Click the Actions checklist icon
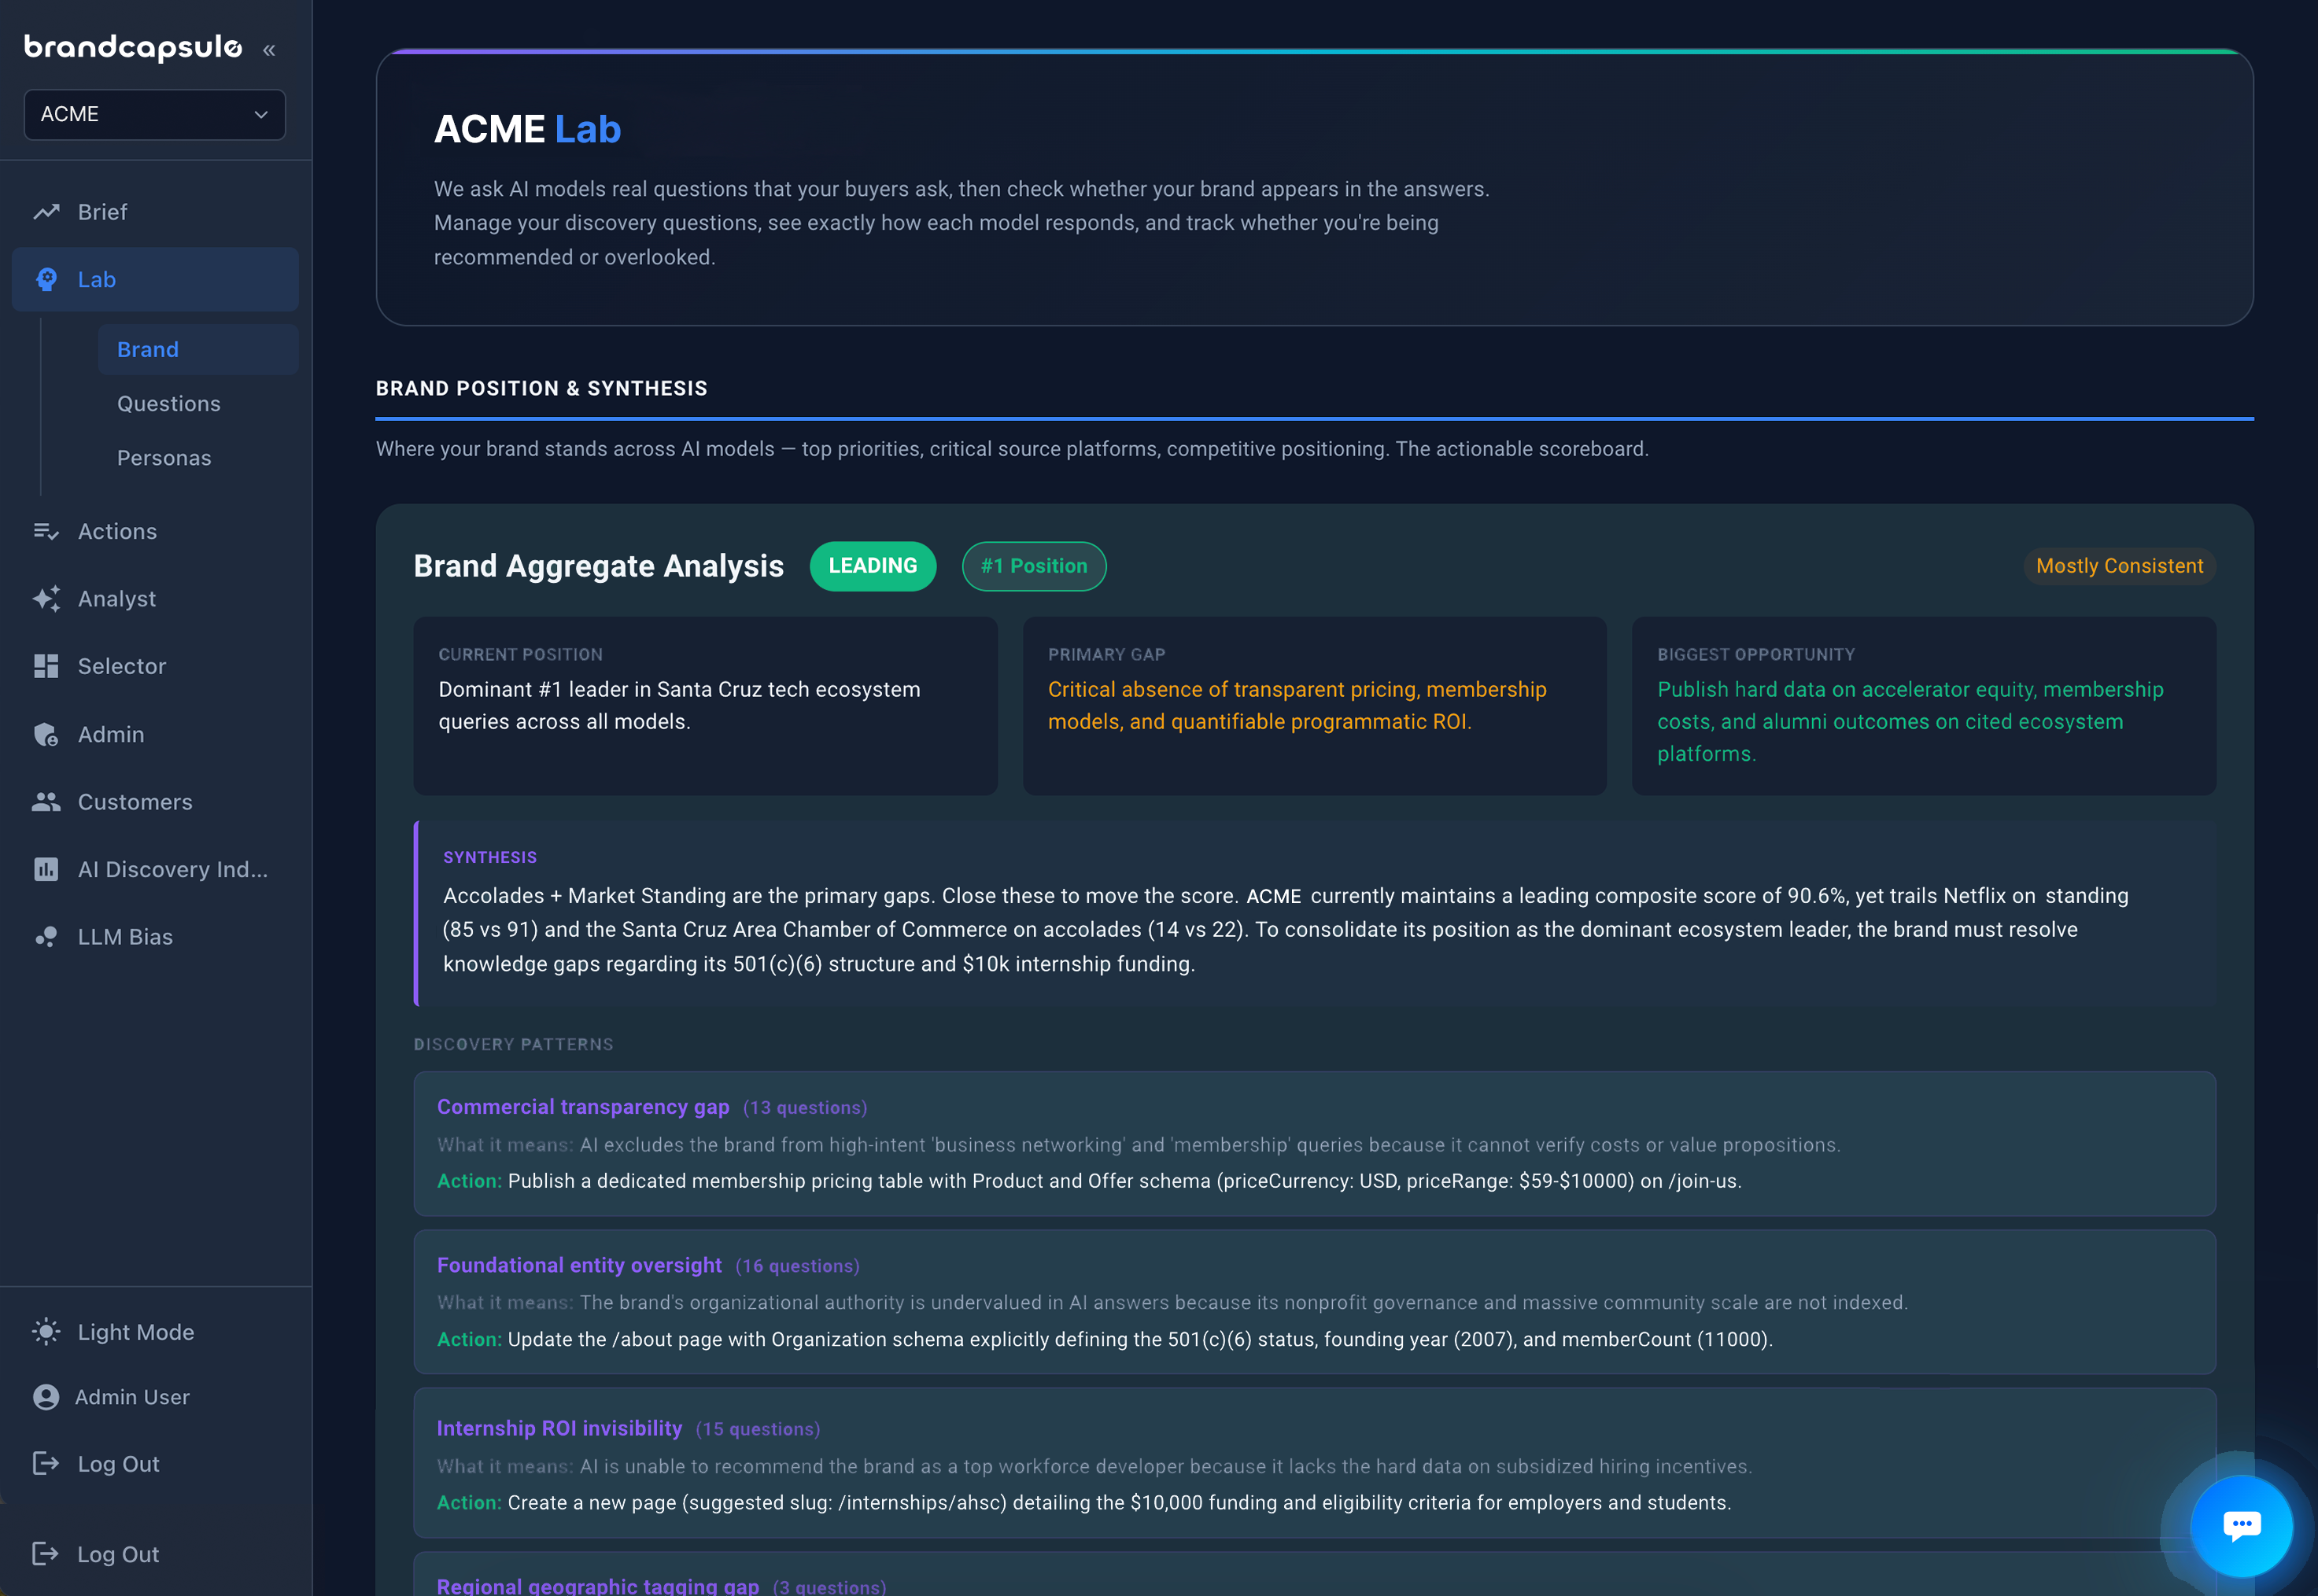Viewport: 2318px width, 1596px height. [46, 531]
